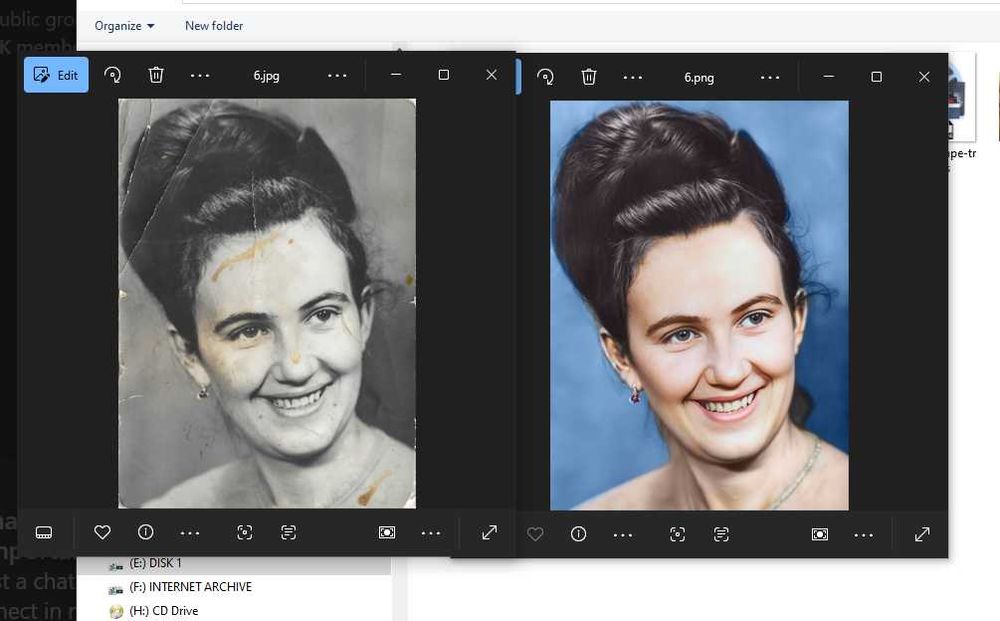The image size is (1000, 621).
Task: Open ellipsis menu right of 6.jpg title
Action: point(337,75)
